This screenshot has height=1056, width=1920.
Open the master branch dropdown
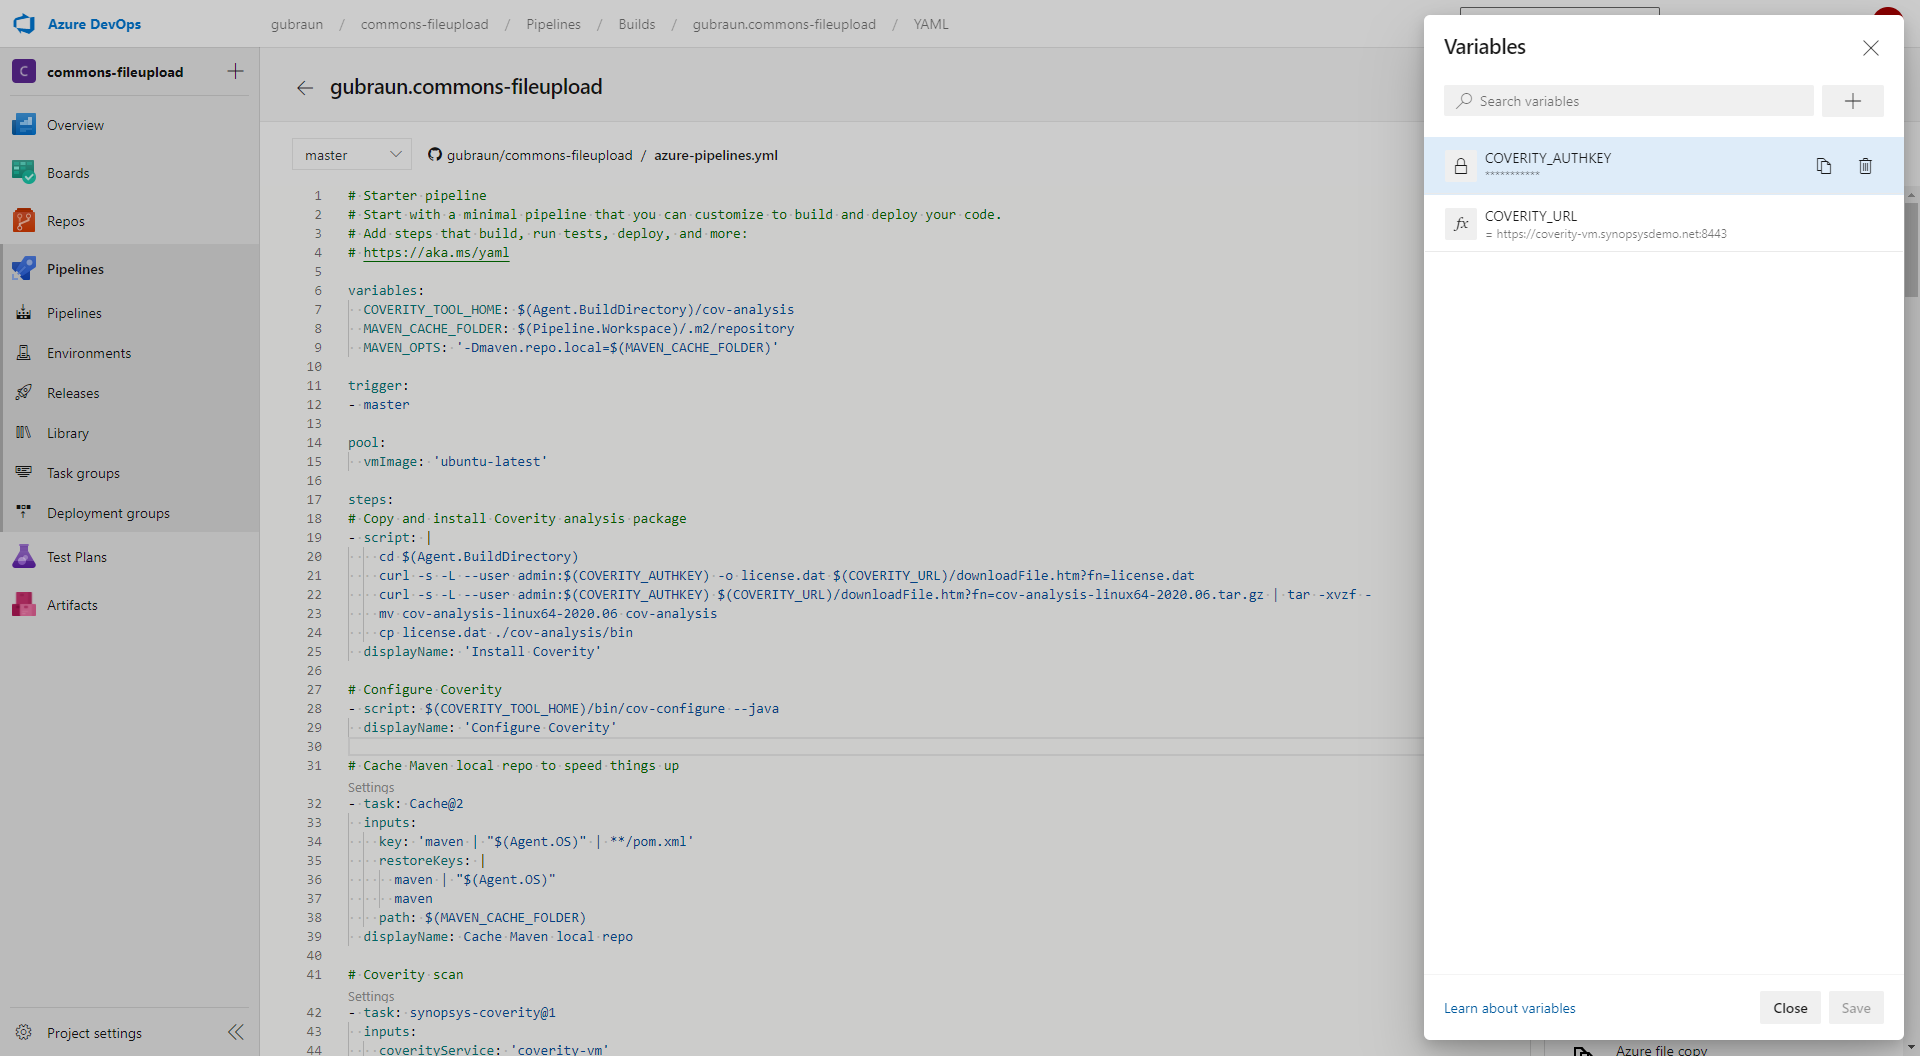[x=352, y=155]
